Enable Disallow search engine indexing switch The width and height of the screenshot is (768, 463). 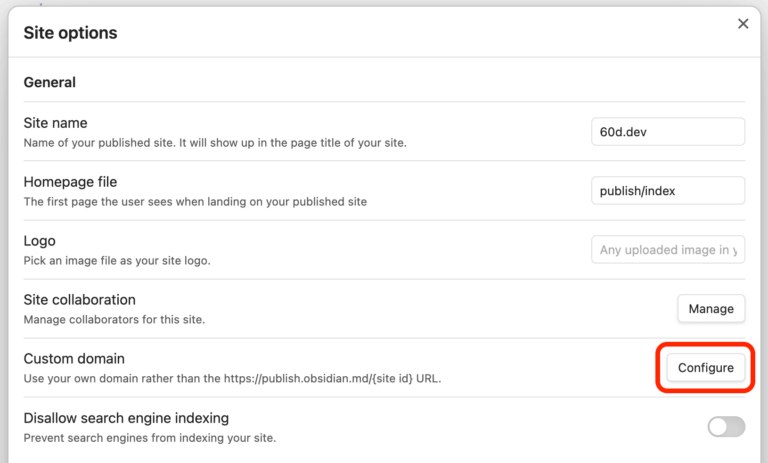(726, 427)
